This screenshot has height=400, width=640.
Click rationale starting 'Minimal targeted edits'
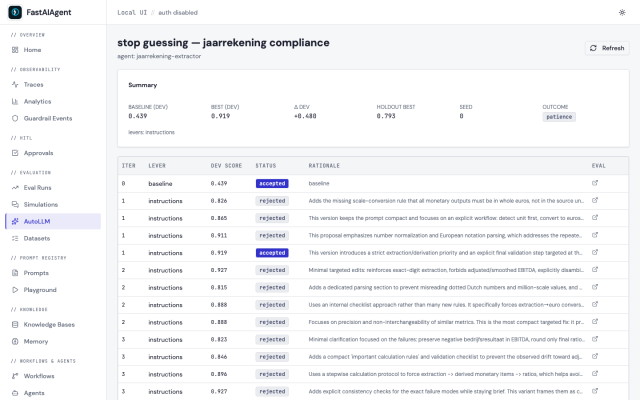coord(446,270)
